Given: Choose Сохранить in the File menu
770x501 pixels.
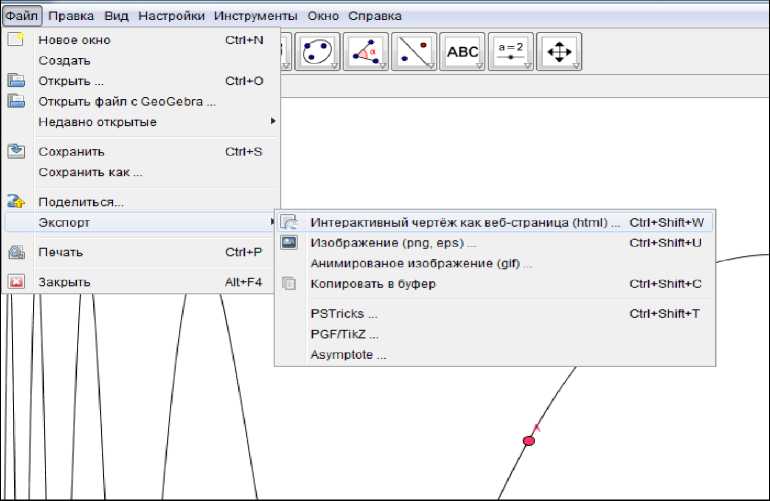Looking at the screenshot, I should click(141, 152).
